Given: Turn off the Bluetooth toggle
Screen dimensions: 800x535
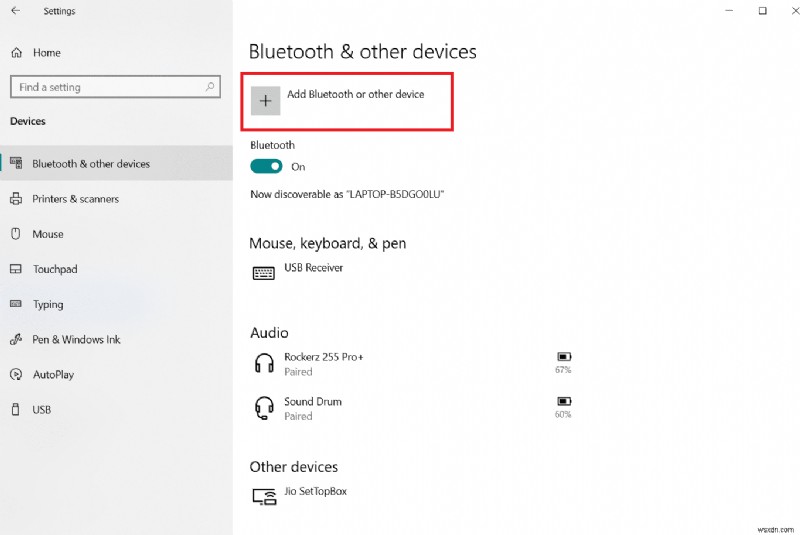Looking at the screenshot, I should [x=266, y=166].
